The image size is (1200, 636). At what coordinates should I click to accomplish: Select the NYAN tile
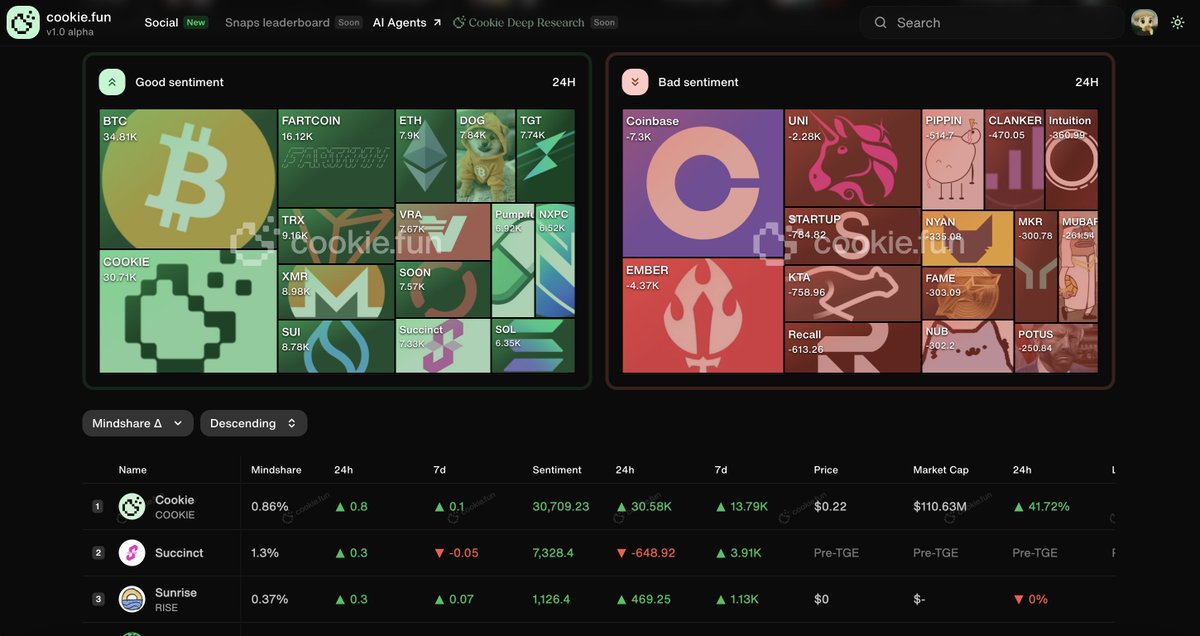[968, 238]
